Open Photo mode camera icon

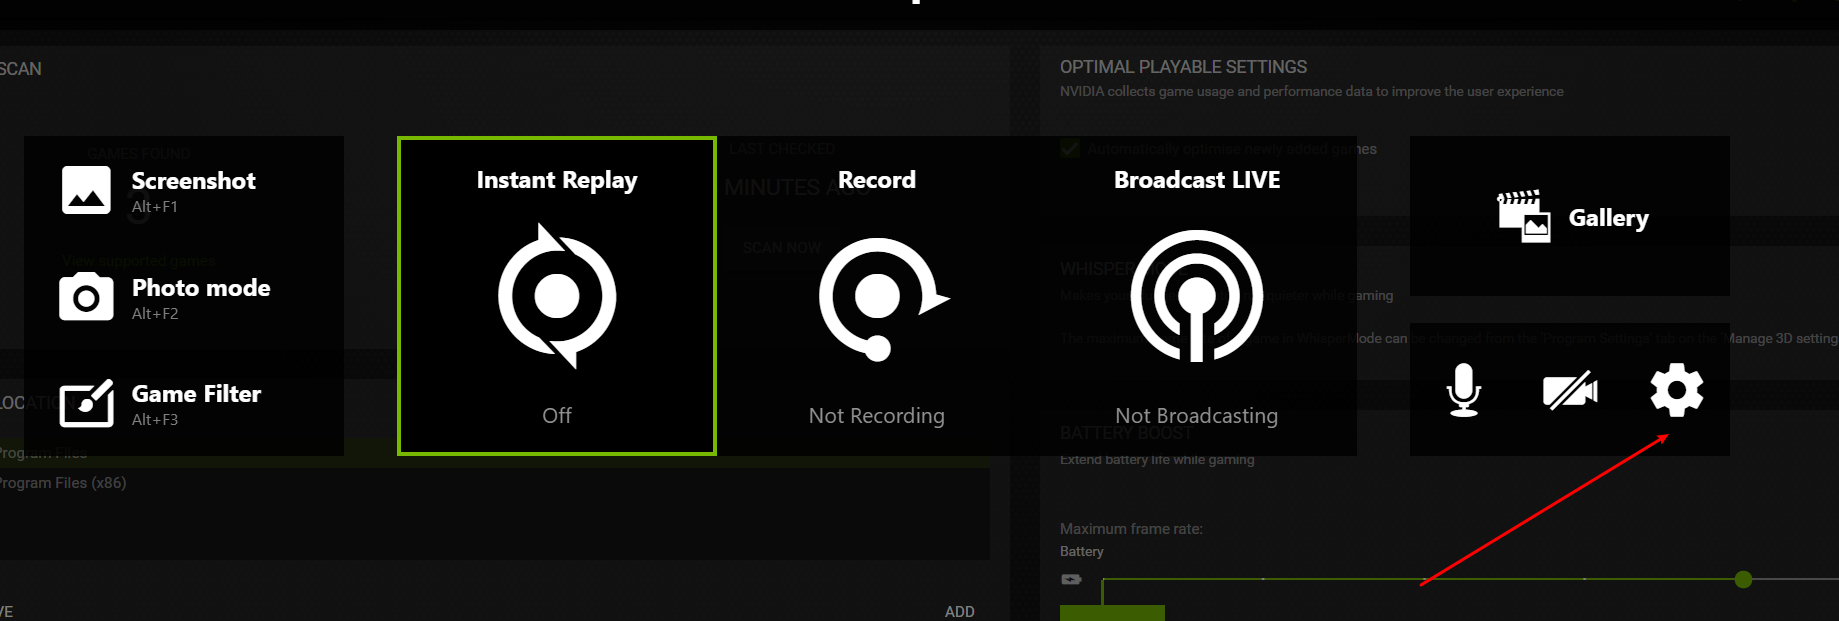pyautogui.click(x=86, y=297)
